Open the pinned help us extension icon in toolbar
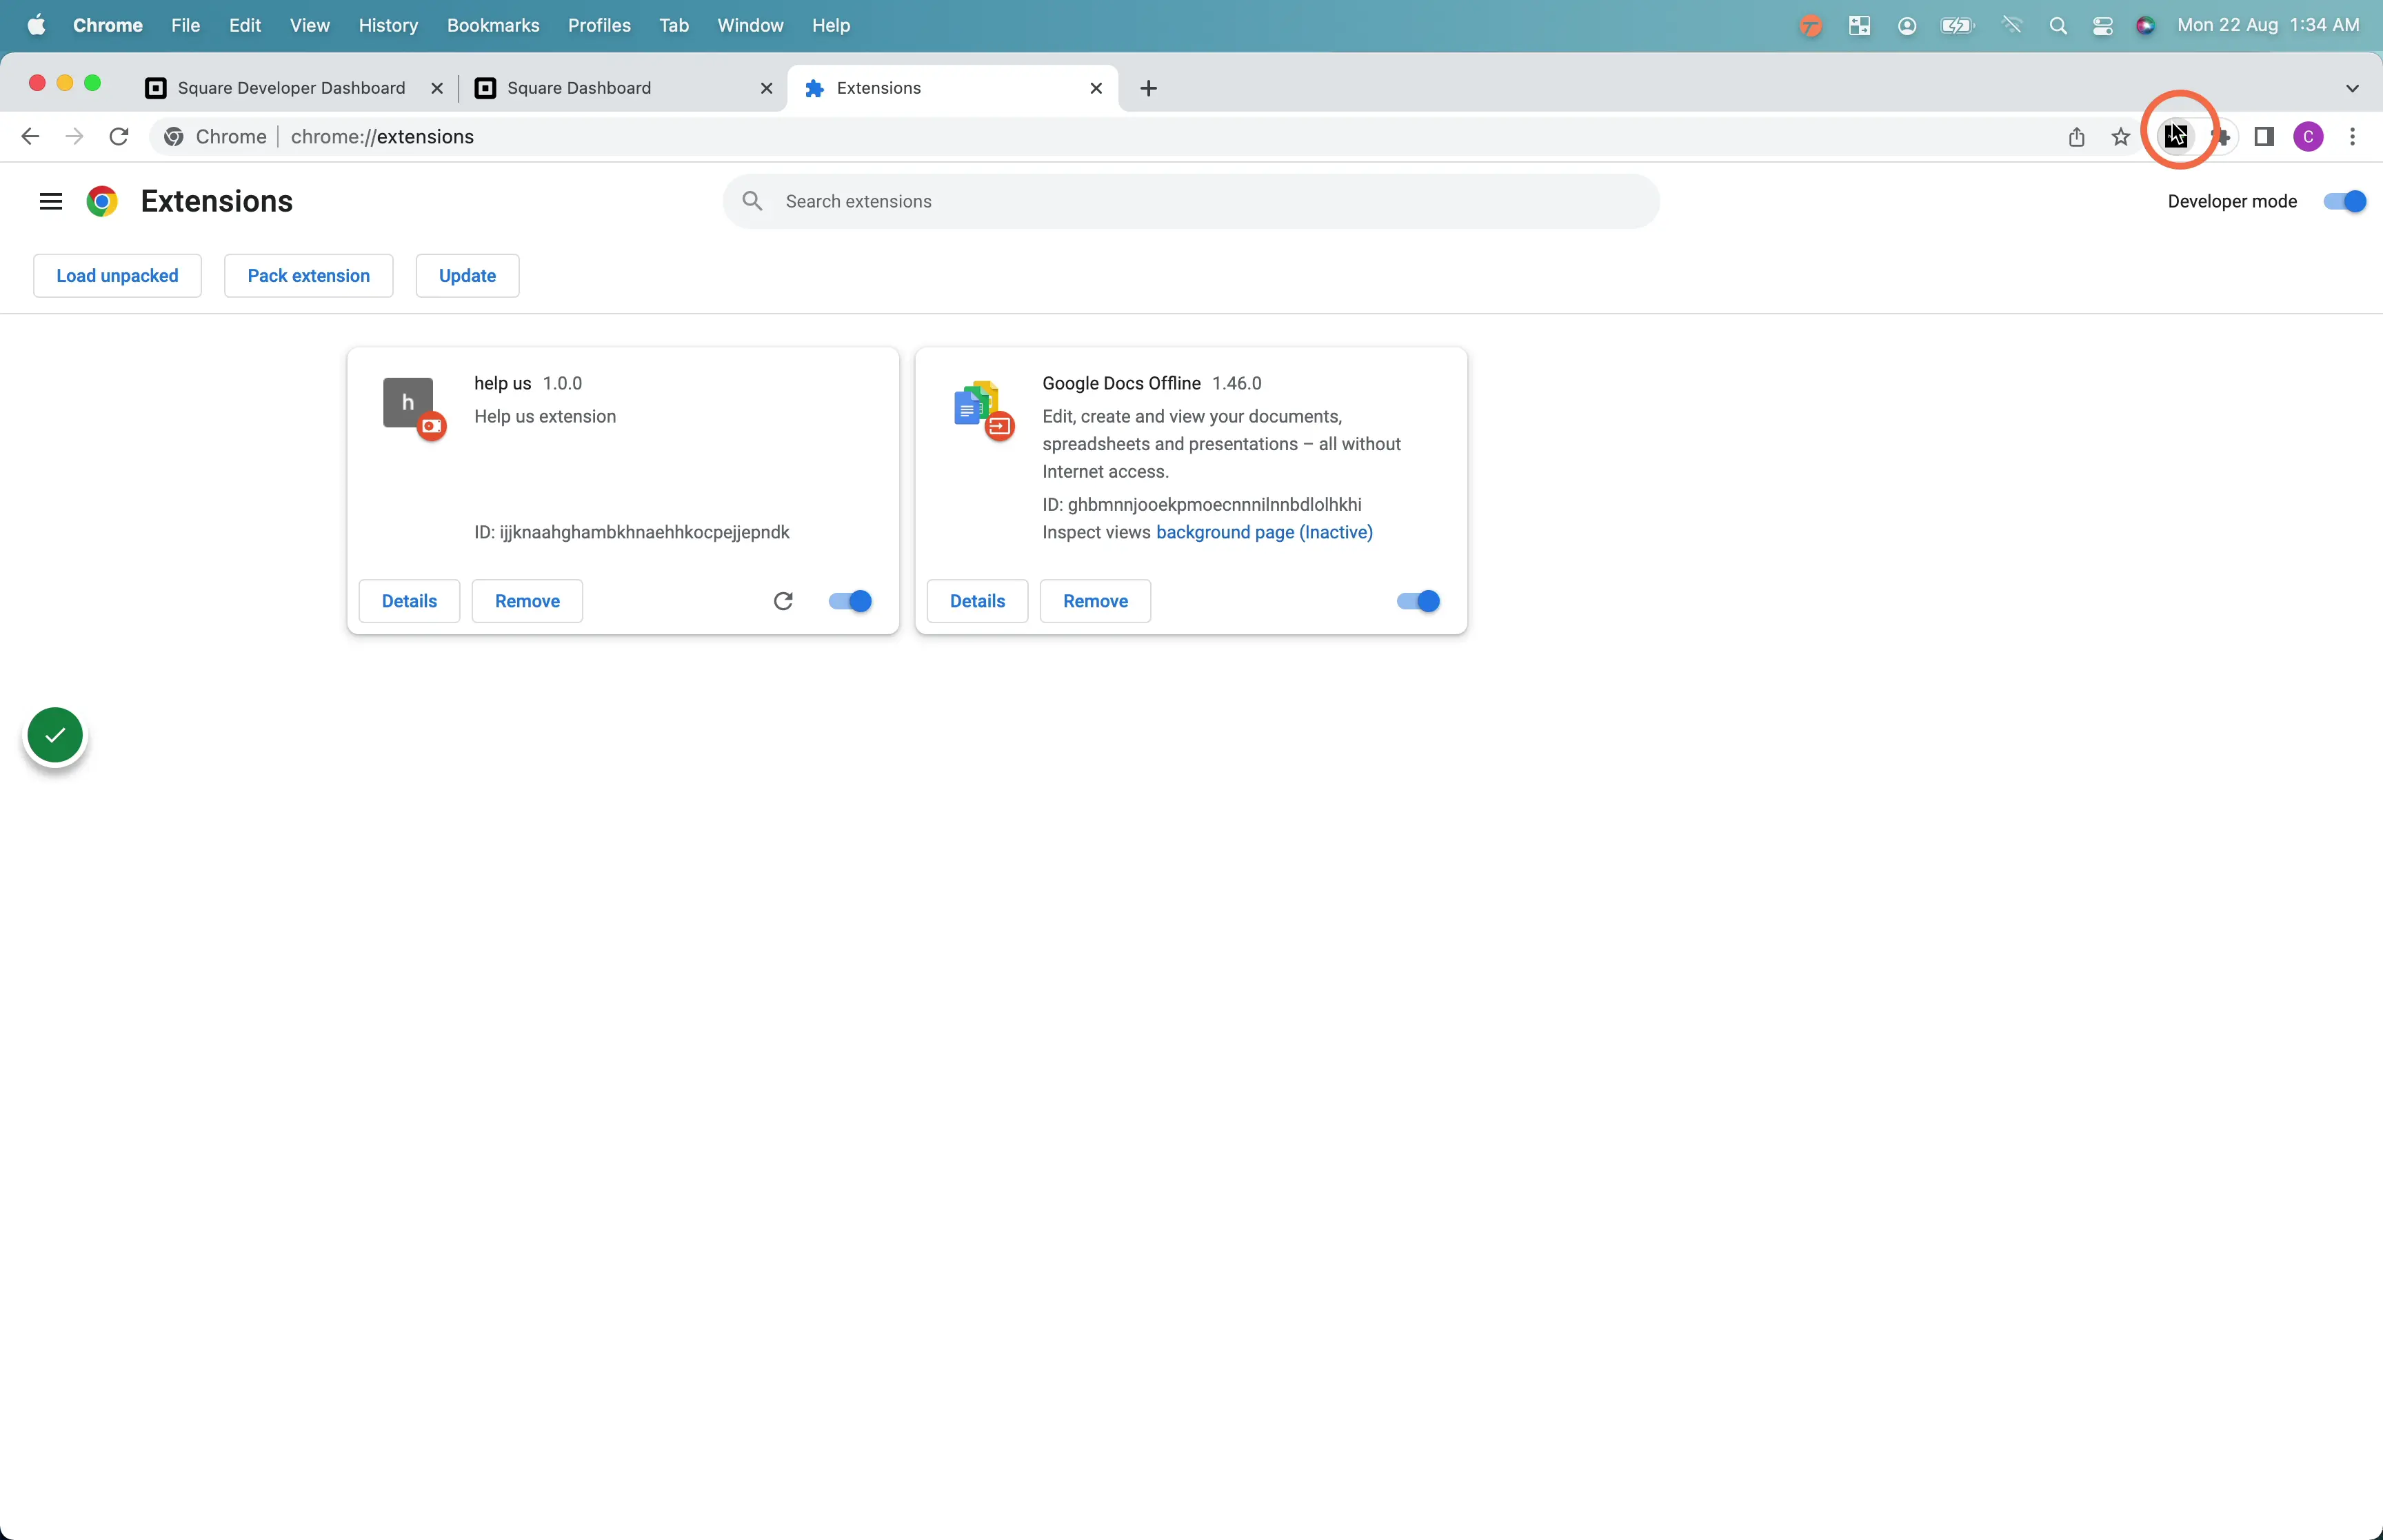The width and height of the screenshot is (2383, 1540). [x=2176, y=137]
